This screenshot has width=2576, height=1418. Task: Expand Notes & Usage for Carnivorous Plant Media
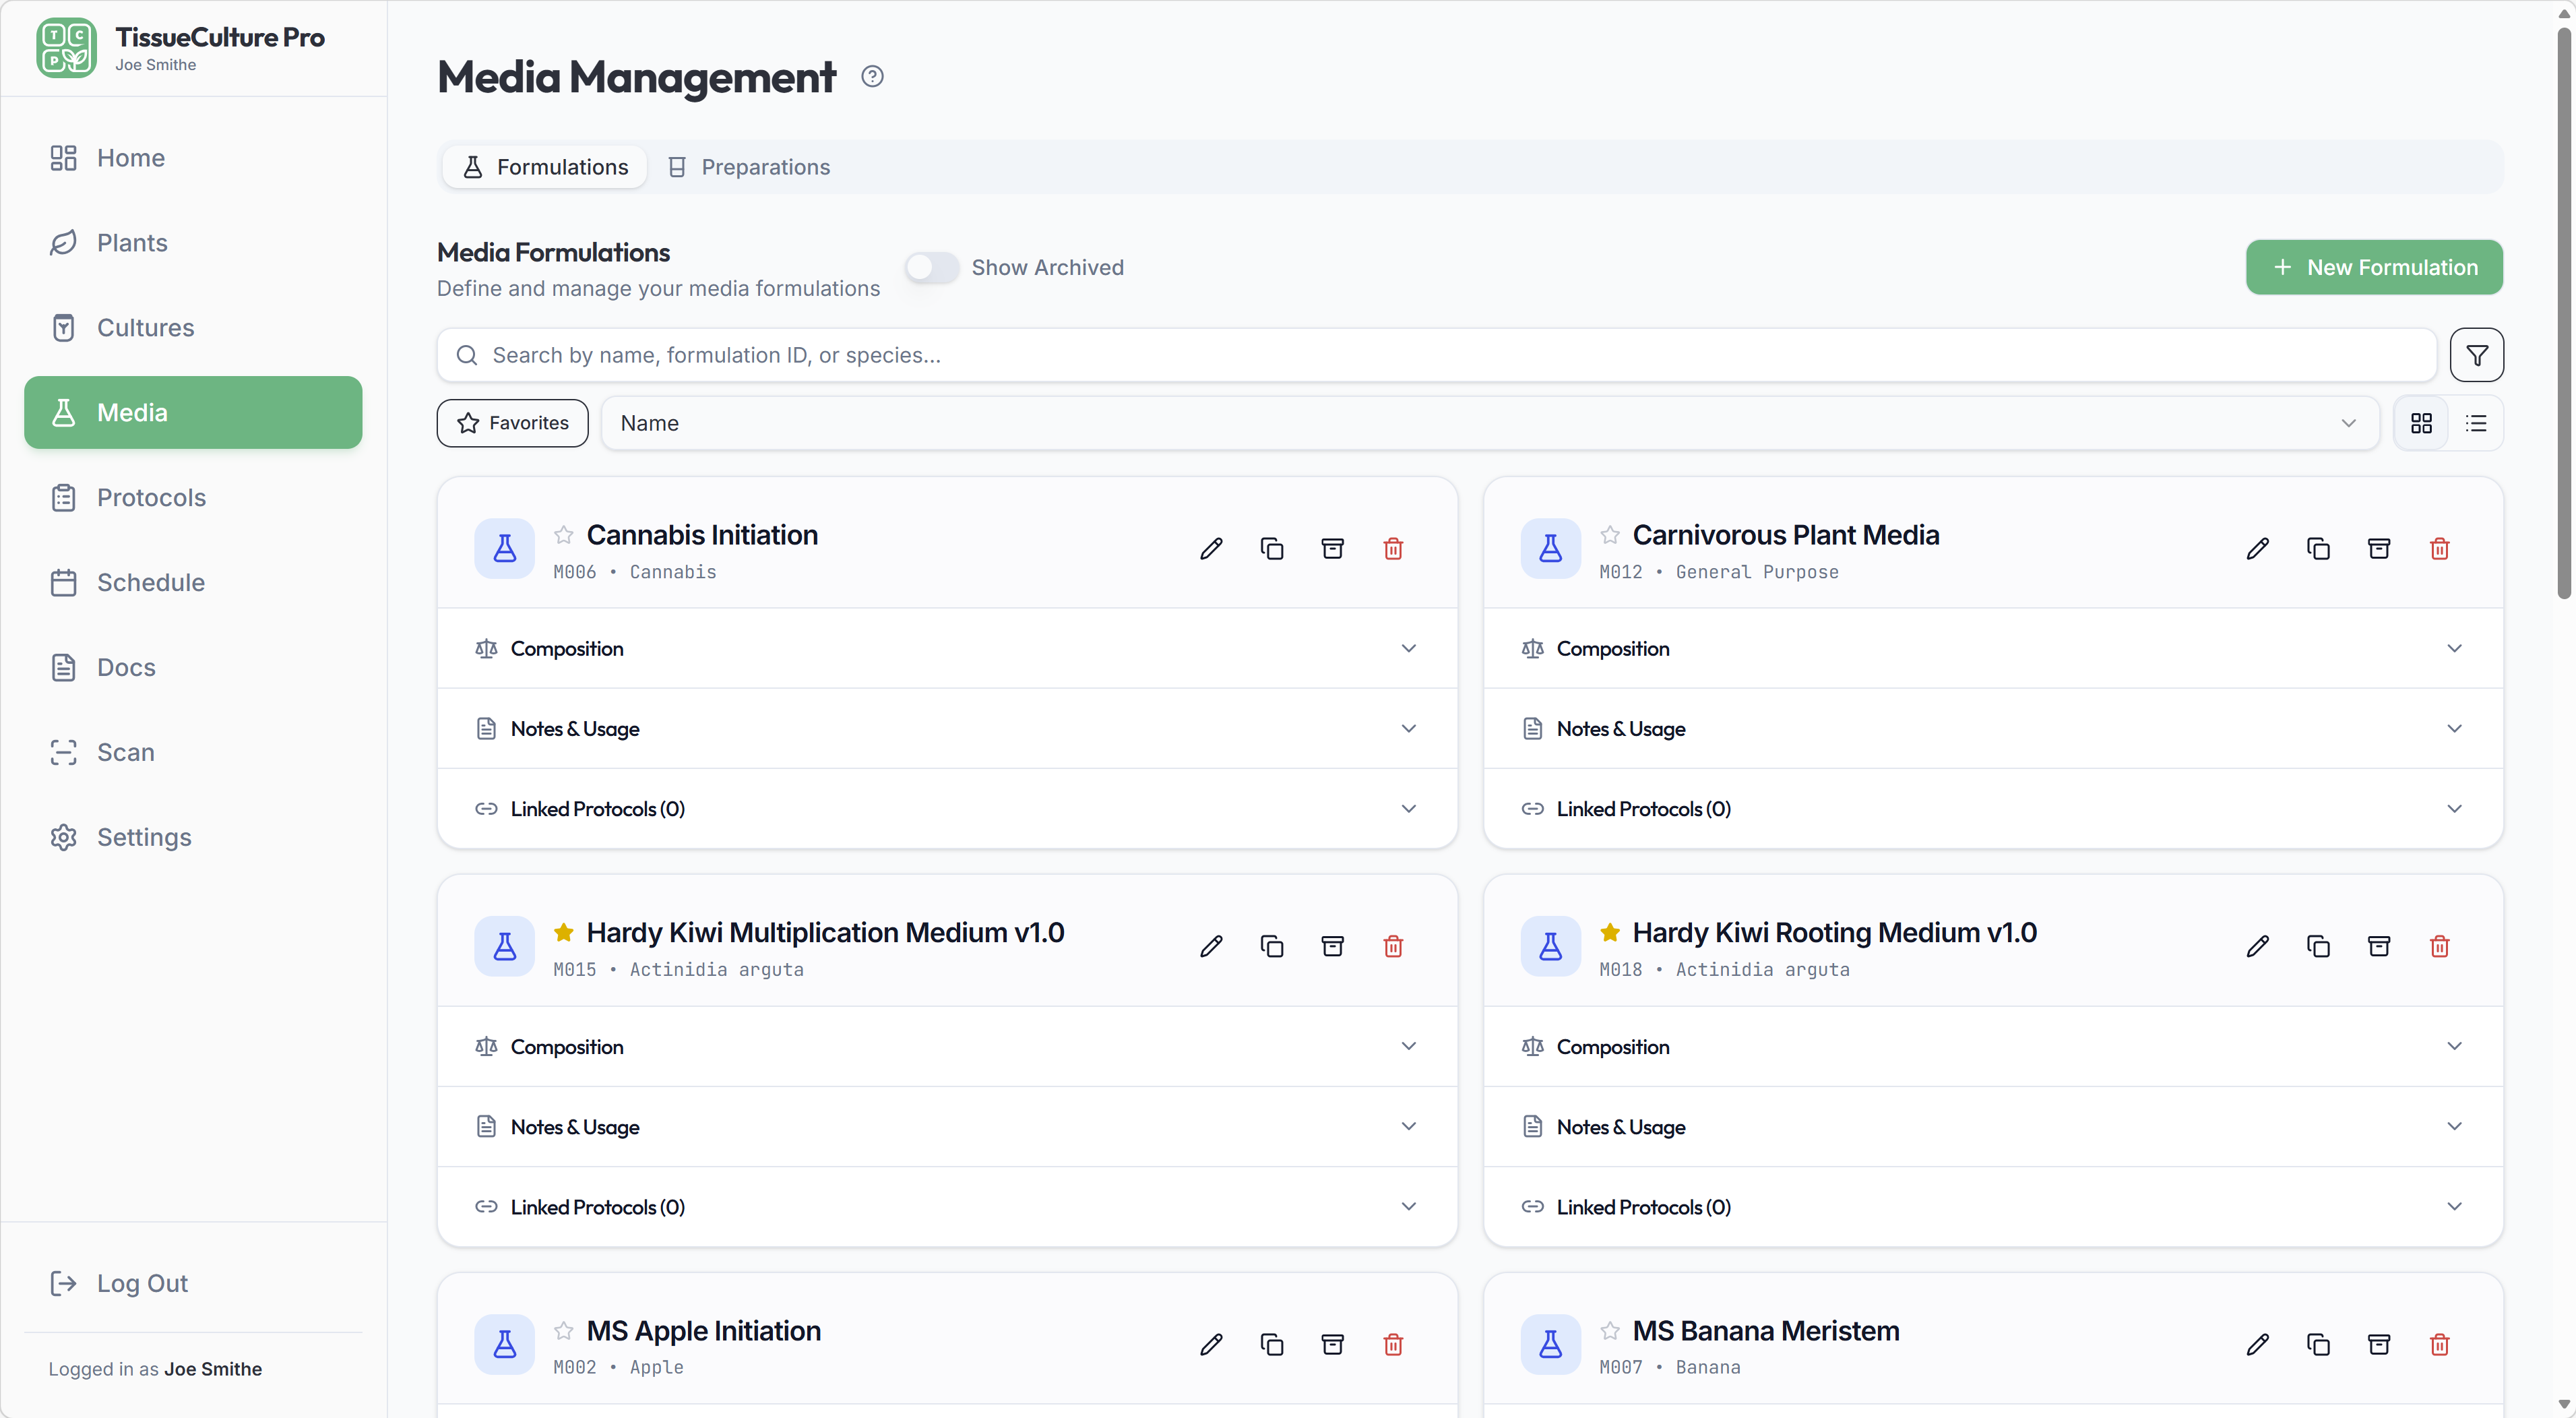[x=1992, y=729]
